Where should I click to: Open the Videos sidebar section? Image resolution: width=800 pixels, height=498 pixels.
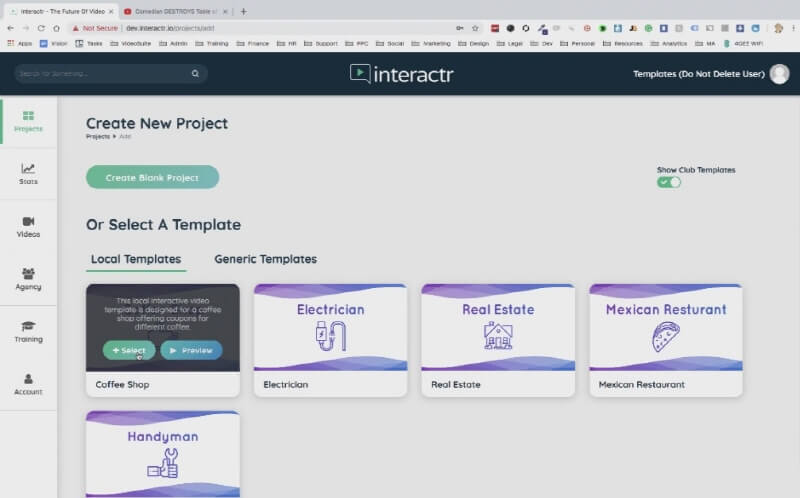click(28, 227)
